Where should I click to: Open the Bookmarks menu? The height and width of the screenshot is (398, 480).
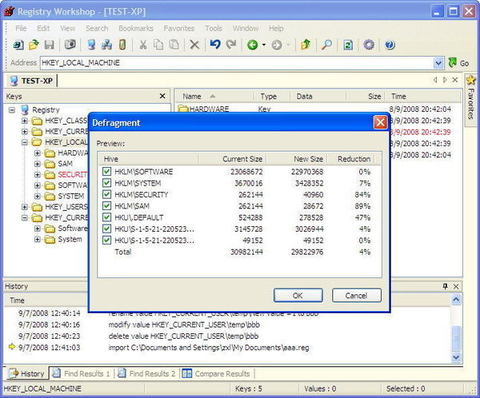click(x=136, y=28)
